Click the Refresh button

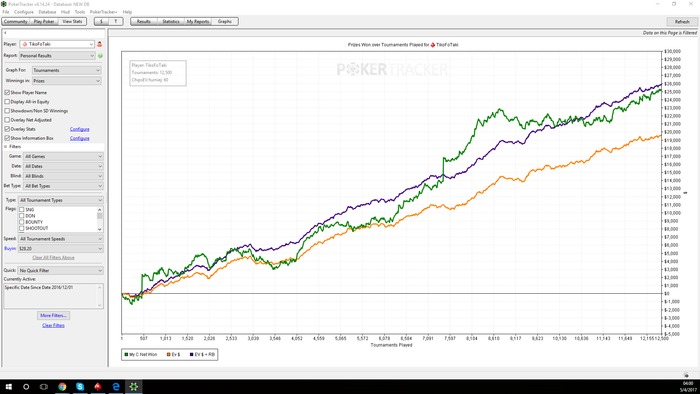tap(682, 21)
